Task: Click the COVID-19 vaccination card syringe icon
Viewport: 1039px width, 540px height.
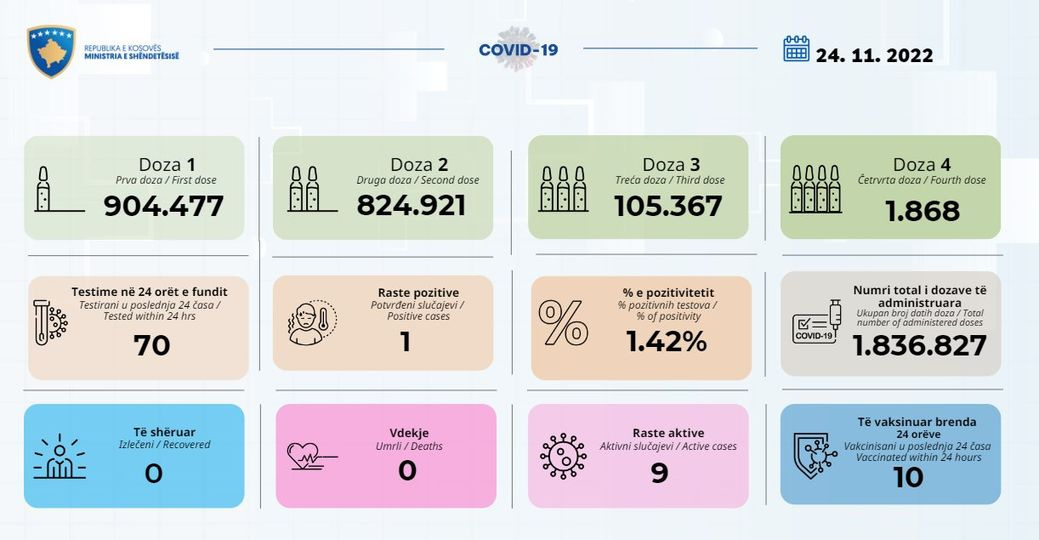Action: (x=816, y=323)
